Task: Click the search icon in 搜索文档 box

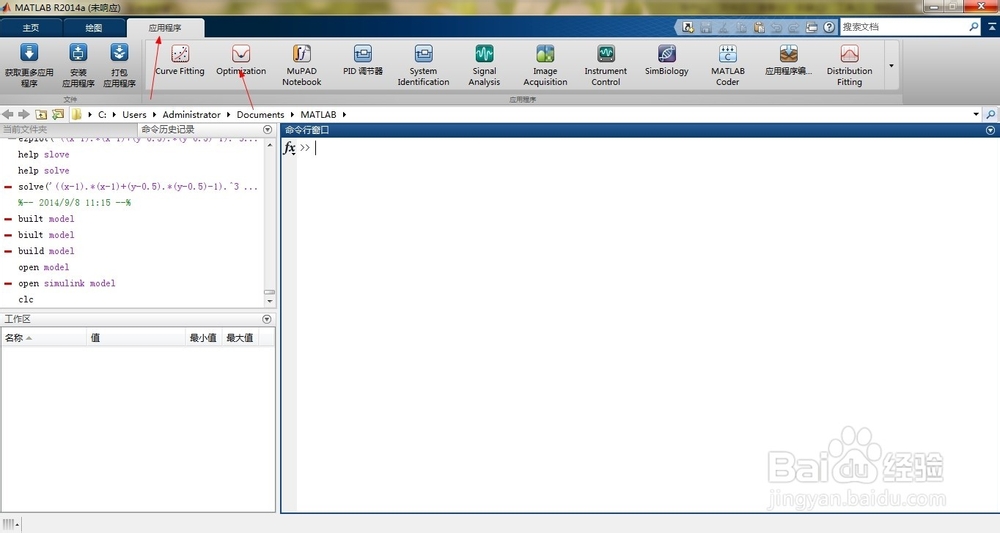Action: pyautogui.click(x=973, y=27)
